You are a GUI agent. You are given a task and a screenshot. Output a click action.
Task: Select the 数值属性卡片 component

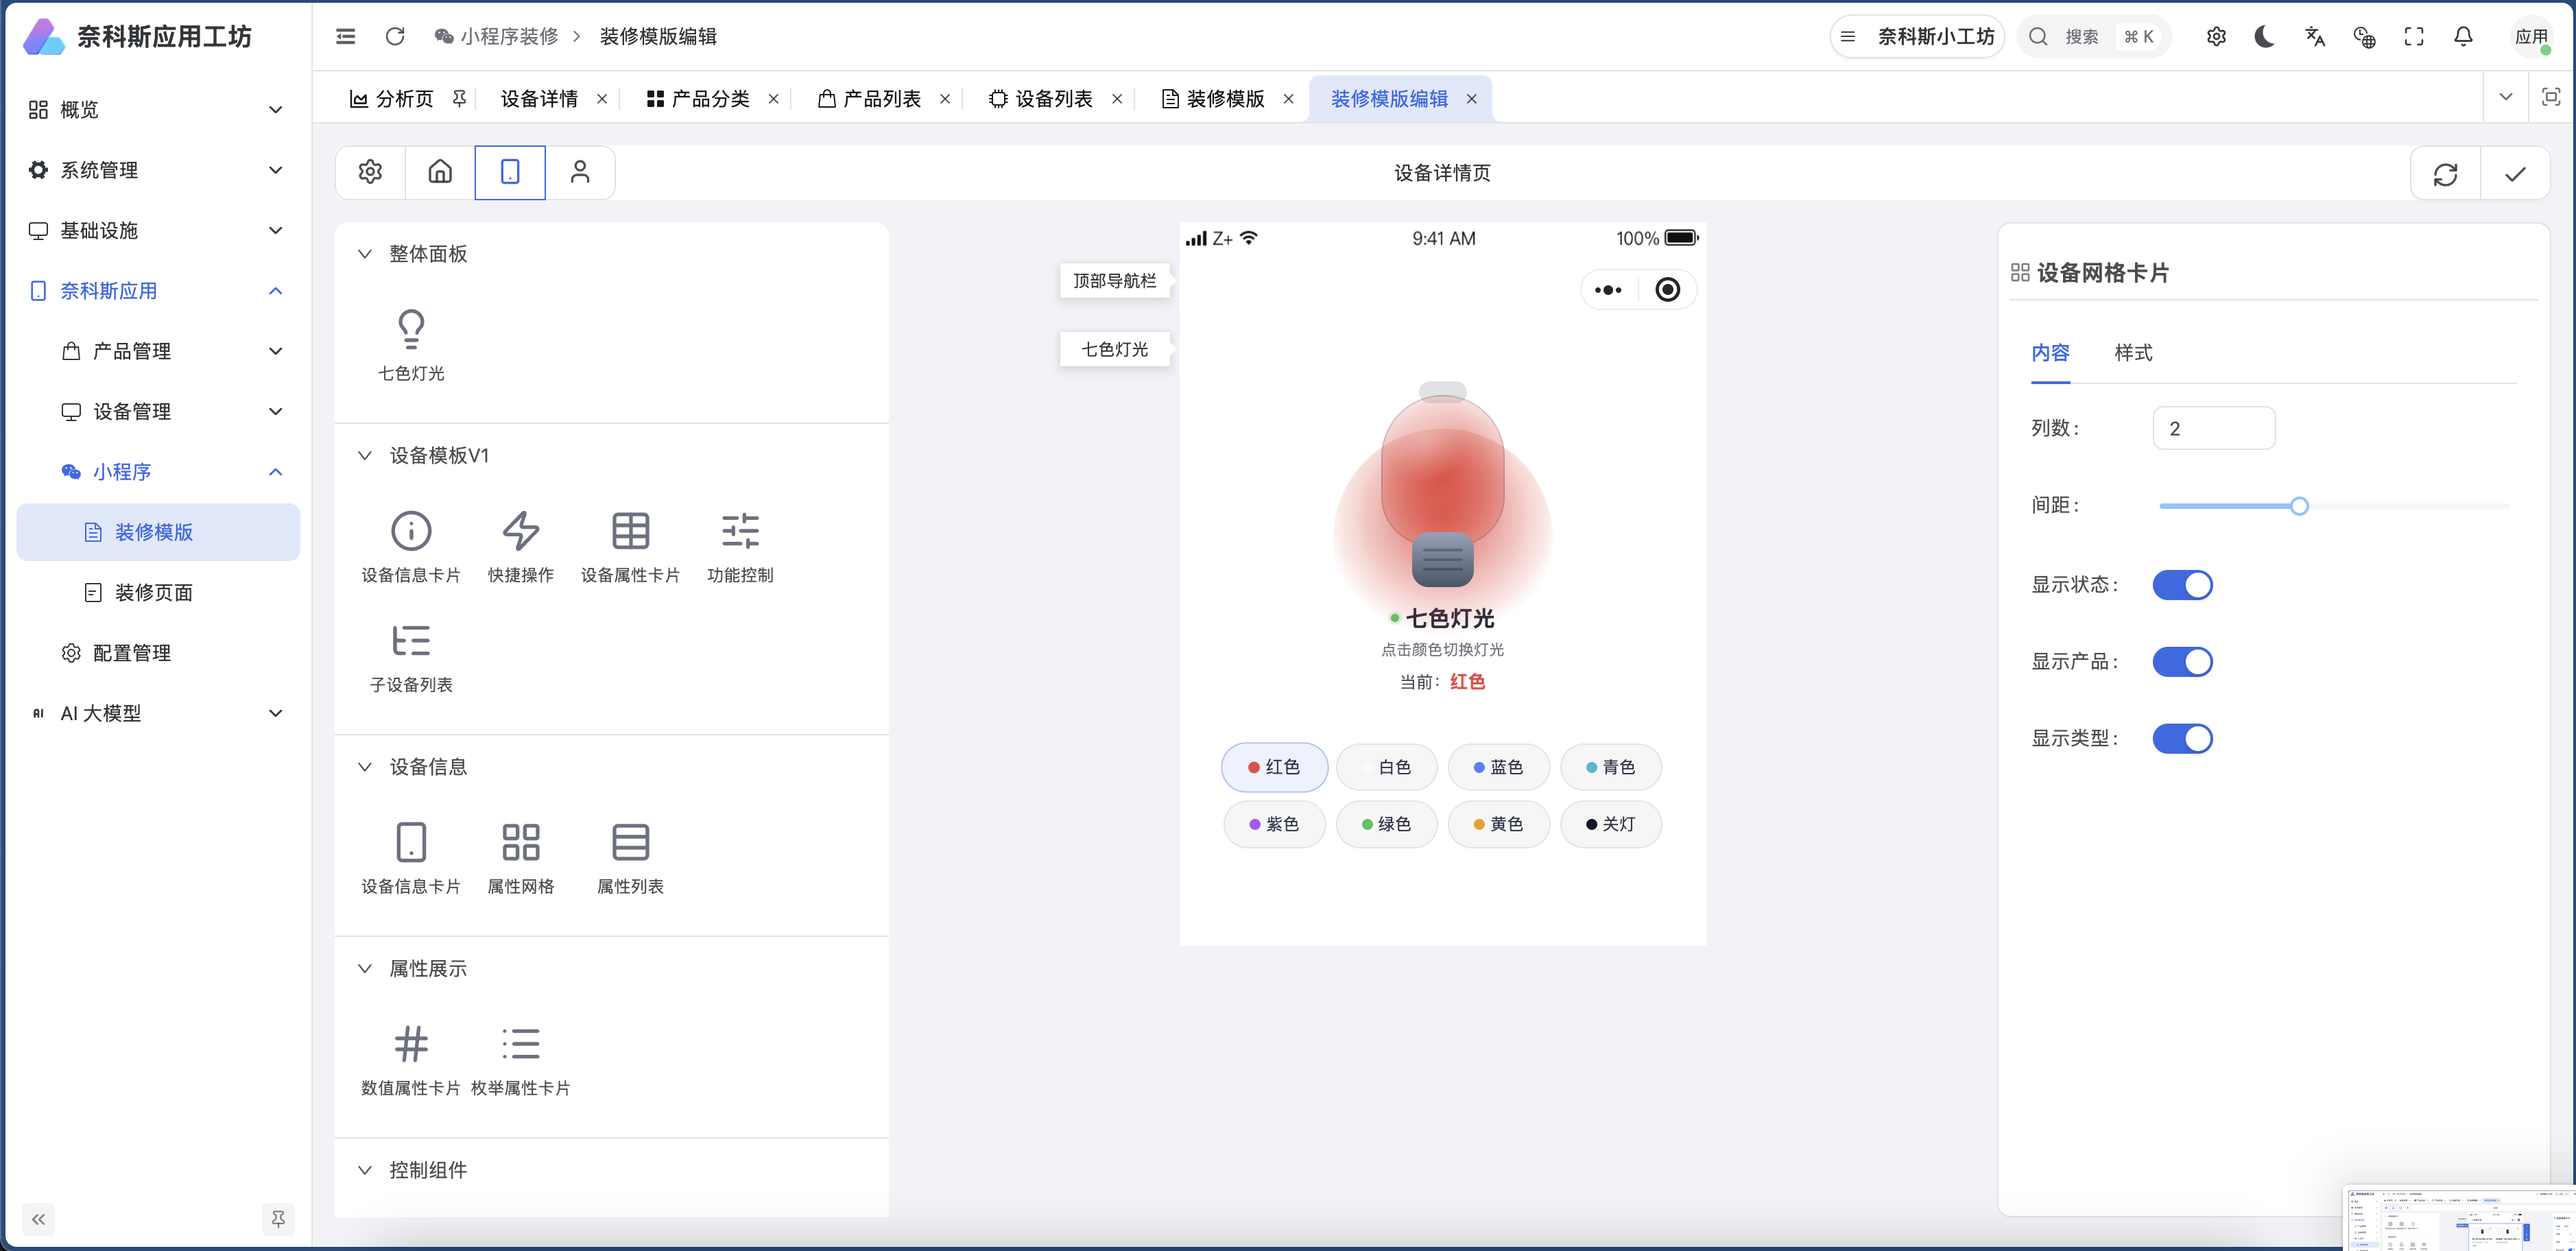tap(411, 1058)
